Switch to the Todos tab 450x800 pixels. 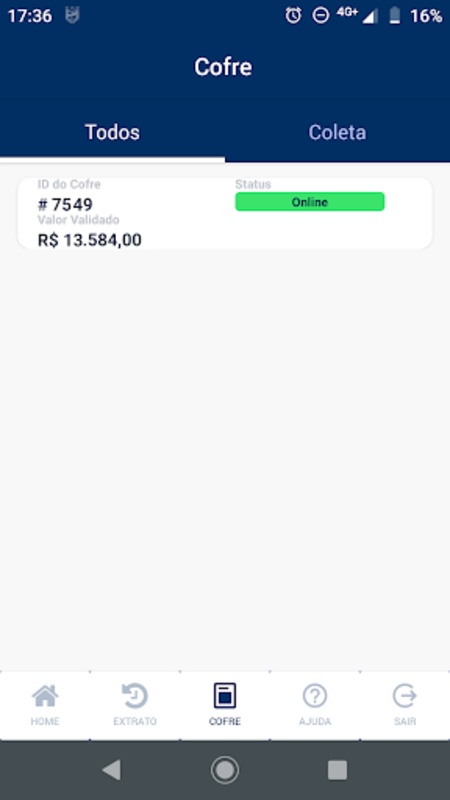[x=112, y=132]
